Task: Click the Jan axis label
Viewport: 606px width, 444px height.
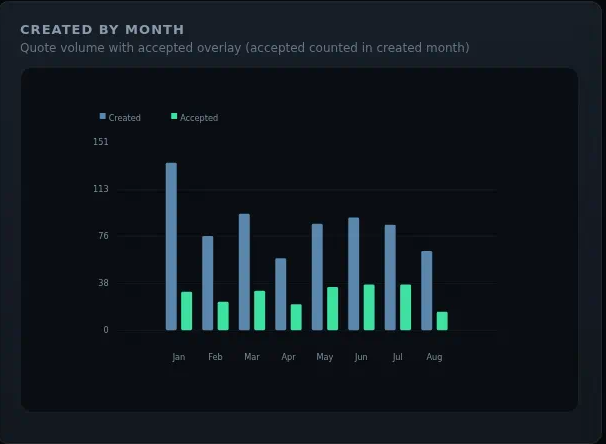Action: coord(179,357)
